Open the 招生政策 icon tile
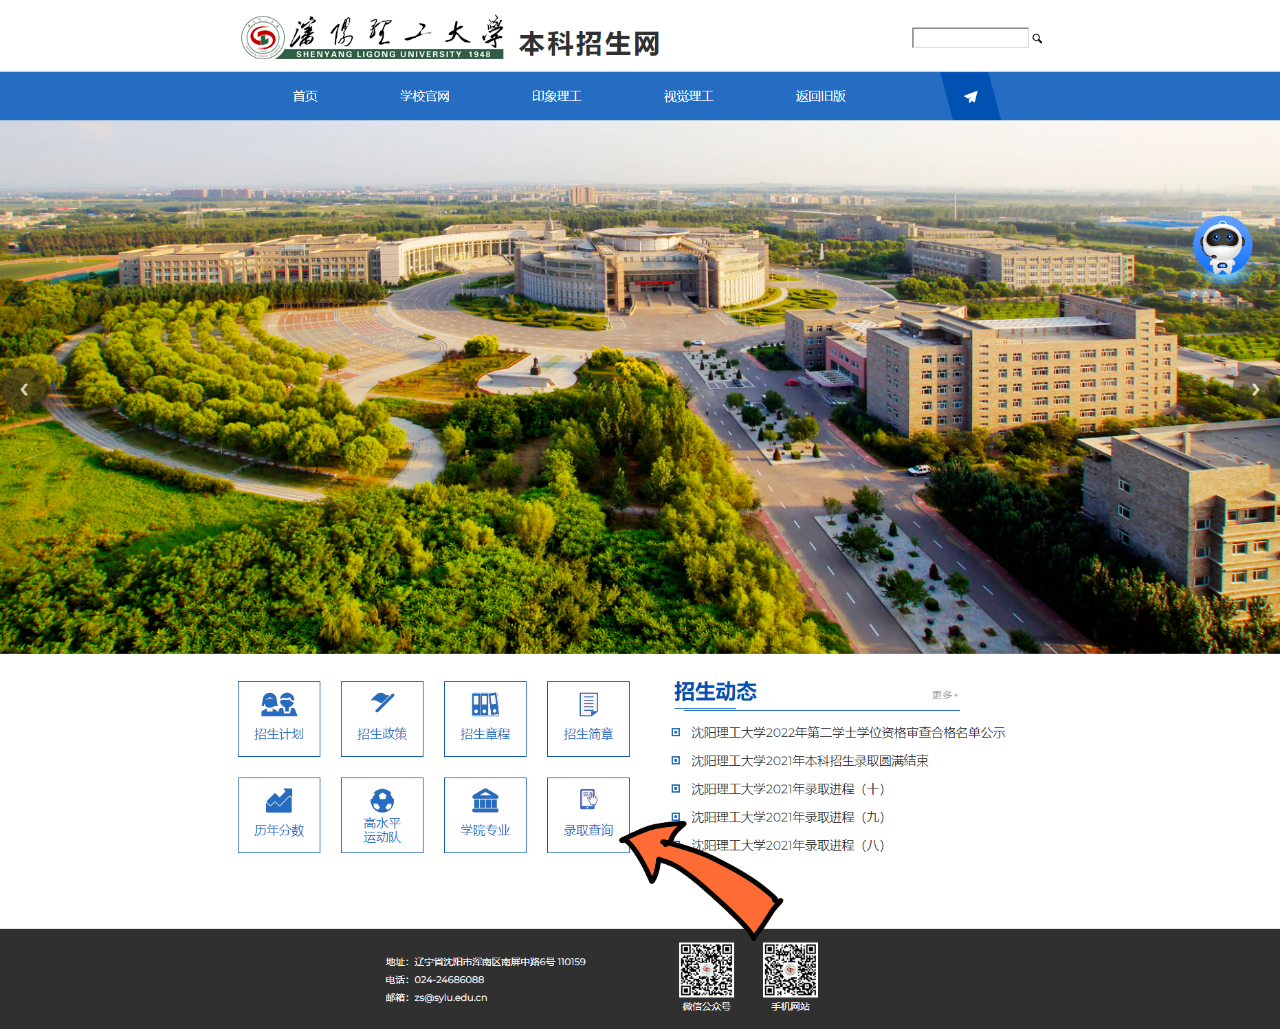This screenshot has height=1029, width=1280. pyautogui.click(x=382, y=718)
